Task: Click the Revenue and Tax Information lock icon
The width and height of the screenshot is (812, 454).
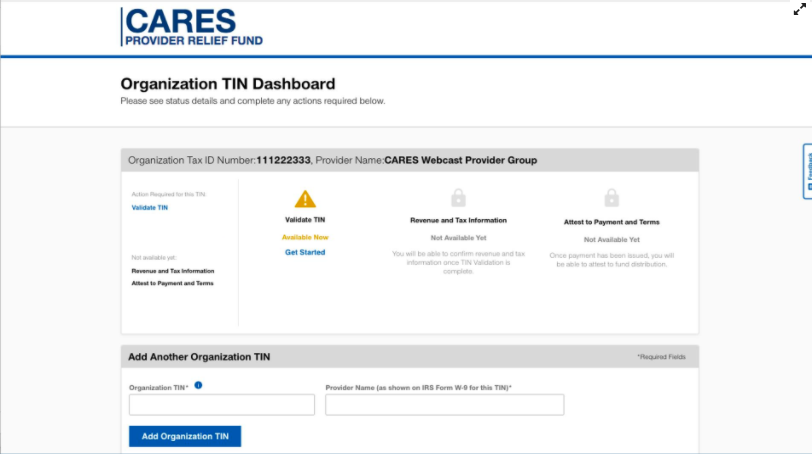Action: click(x=458, y=198)
